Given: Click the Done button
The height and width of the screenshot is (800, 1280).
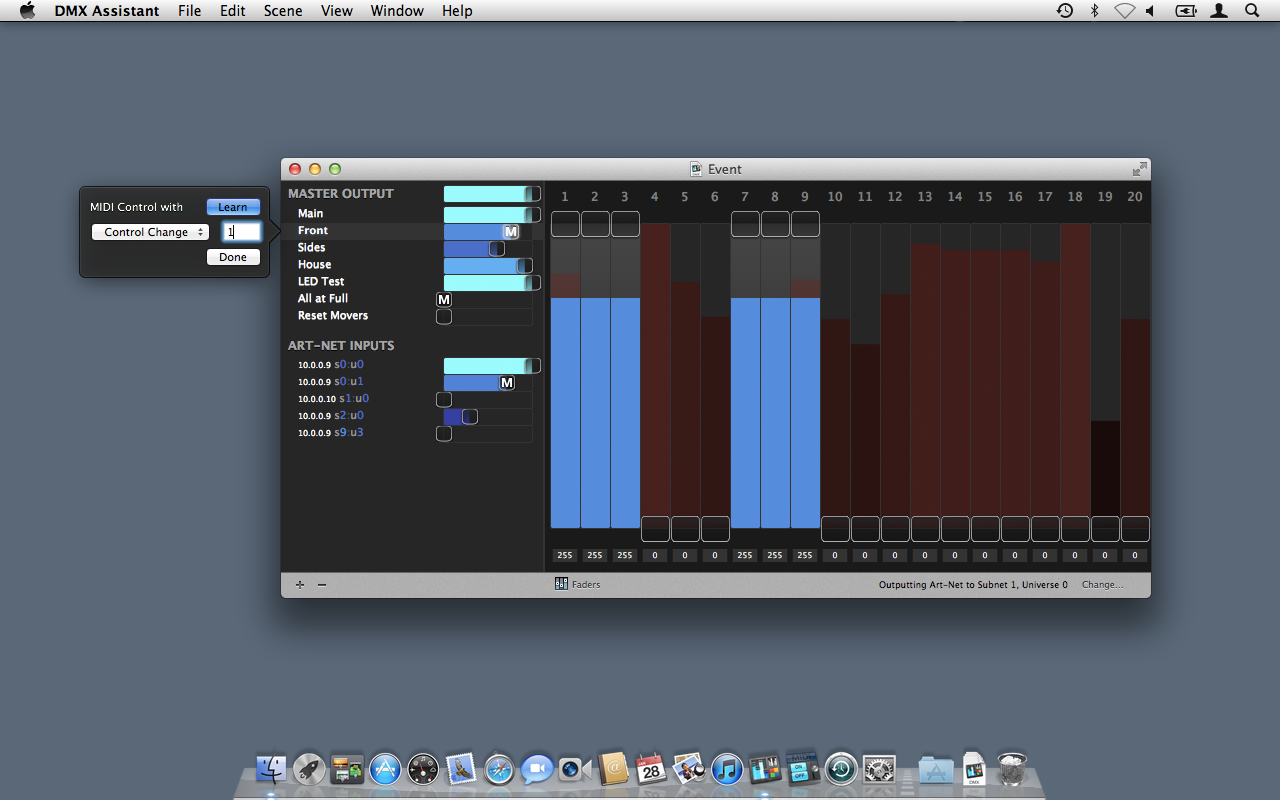Looking at the screenshot, I should pos(233,257).
